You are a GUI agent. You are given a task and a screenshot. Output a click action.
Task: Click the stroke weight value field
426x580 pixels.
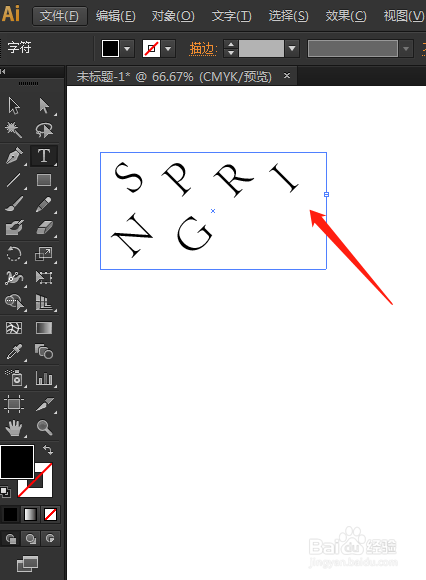coord(261,48)
